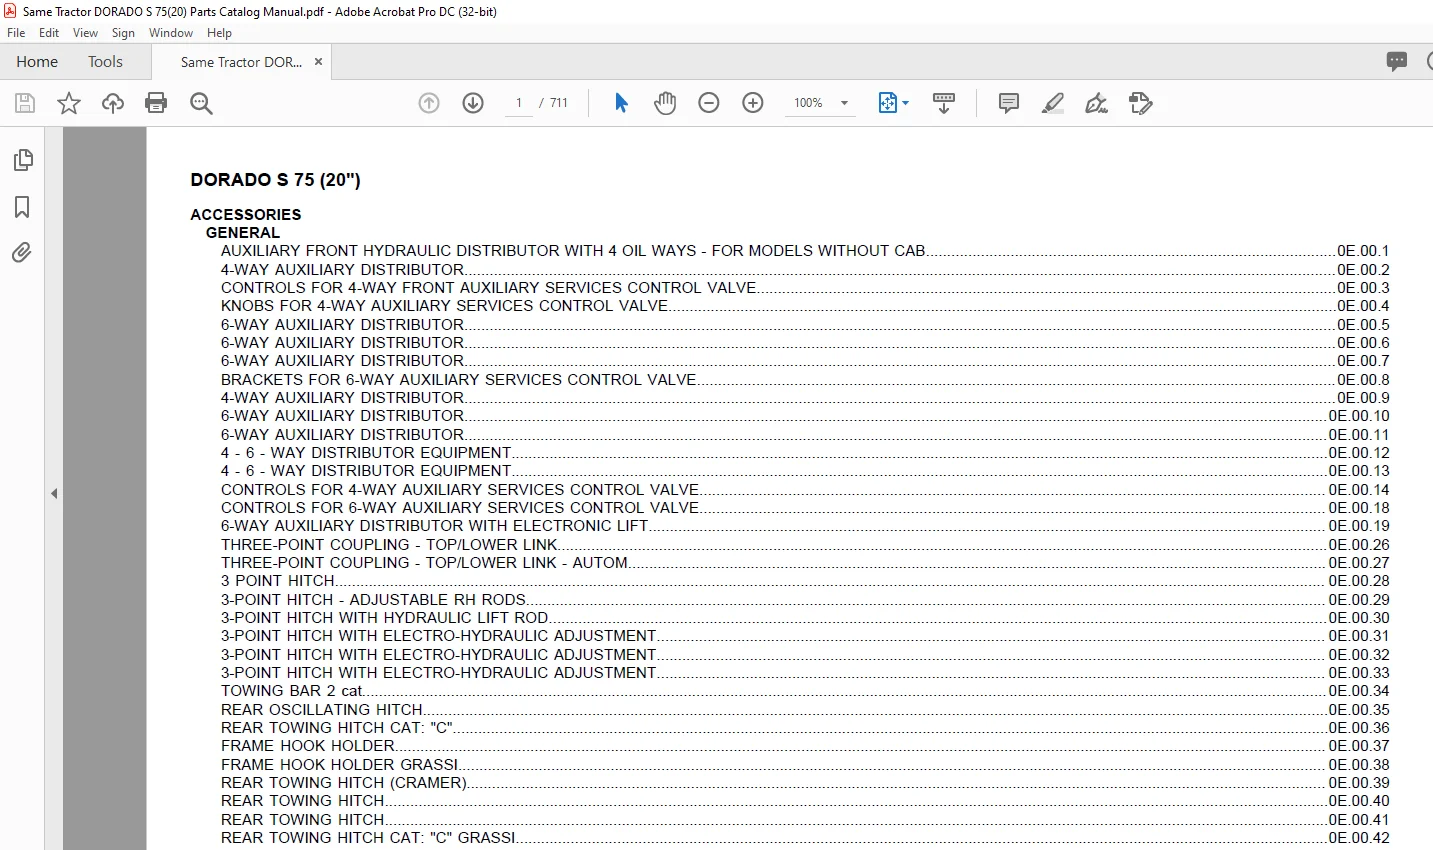Open the Bookmarks panel

(22, 207)
